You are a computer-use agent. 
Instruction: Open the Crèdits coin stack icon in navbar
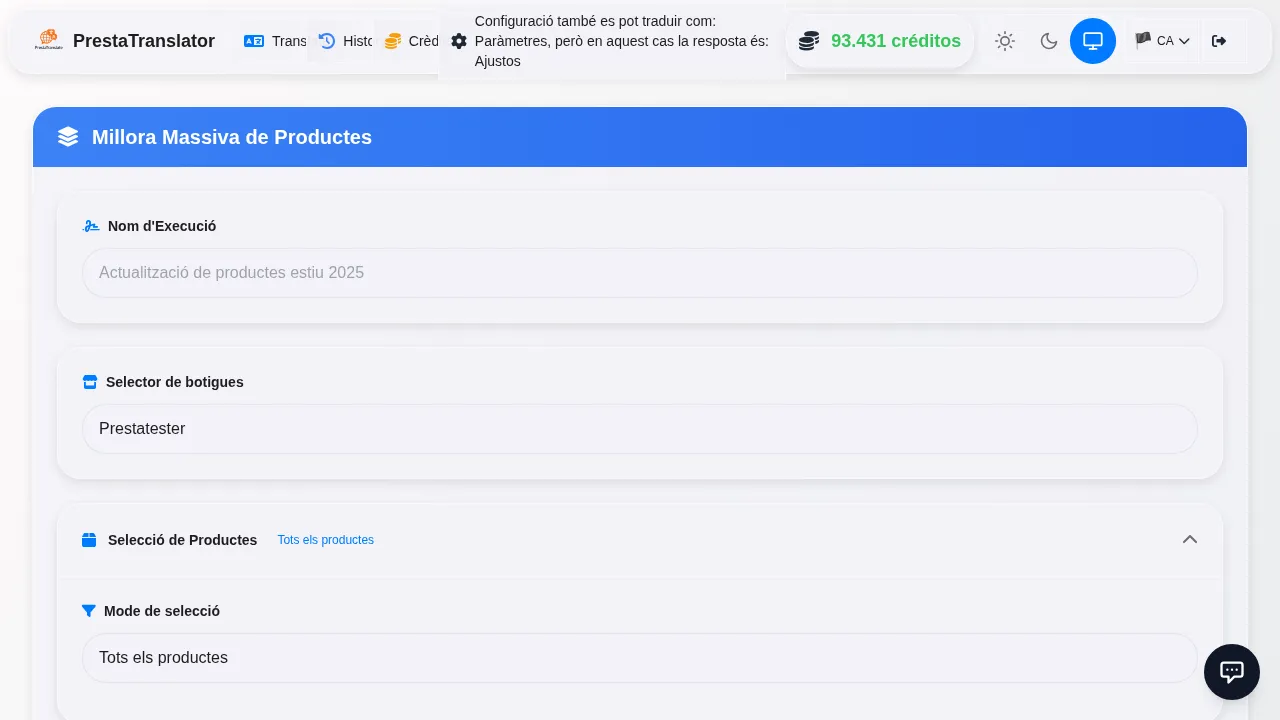pyautogui.click(x=392, y=41)
